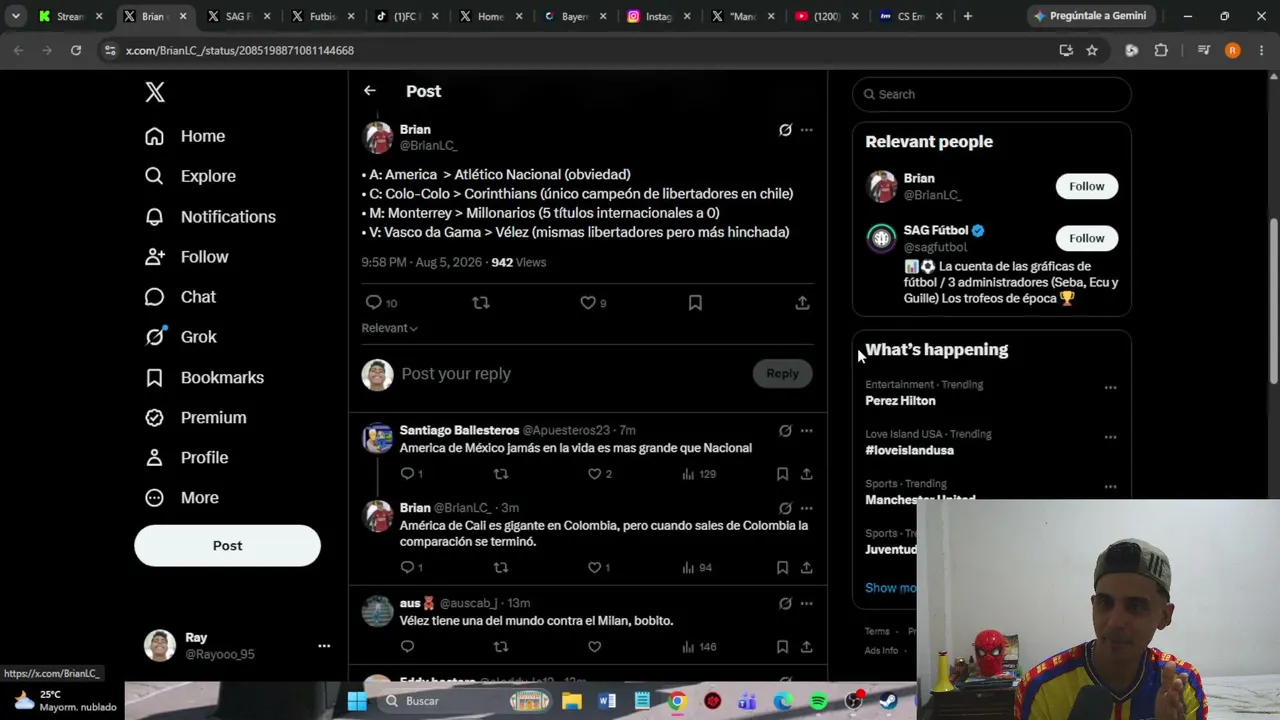Repost Santiago Ballesteros's reply
The height and width of the screenshot is (720, 1280).
[501, 474]
